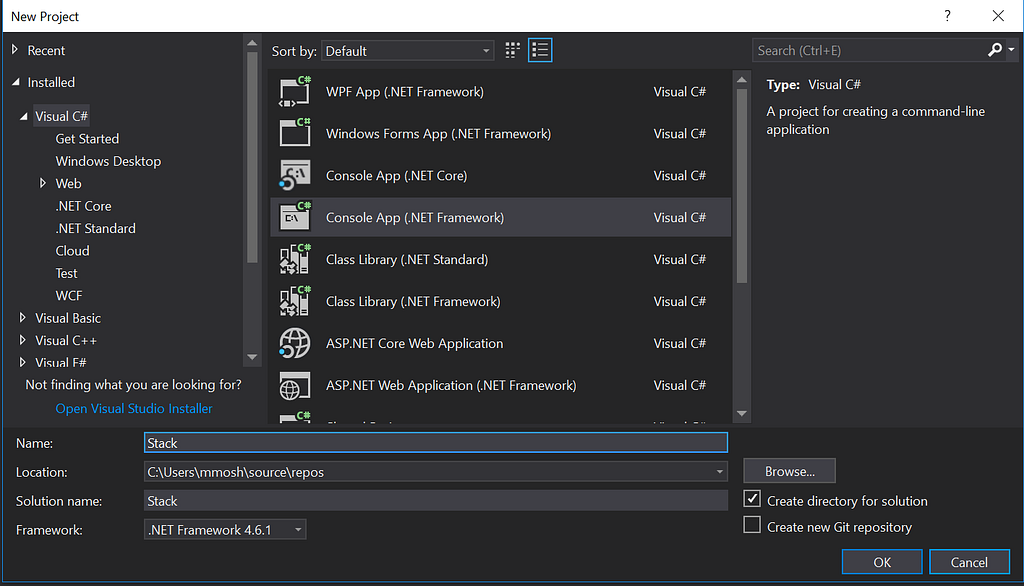
Task: Open the search options dropdown arrow
Action: pos(1011,50)
